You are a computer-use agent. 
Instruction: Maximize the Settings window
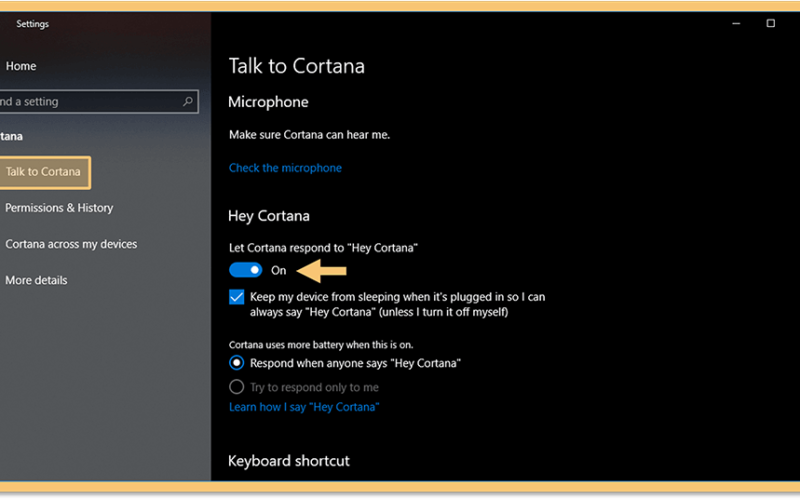770,23
